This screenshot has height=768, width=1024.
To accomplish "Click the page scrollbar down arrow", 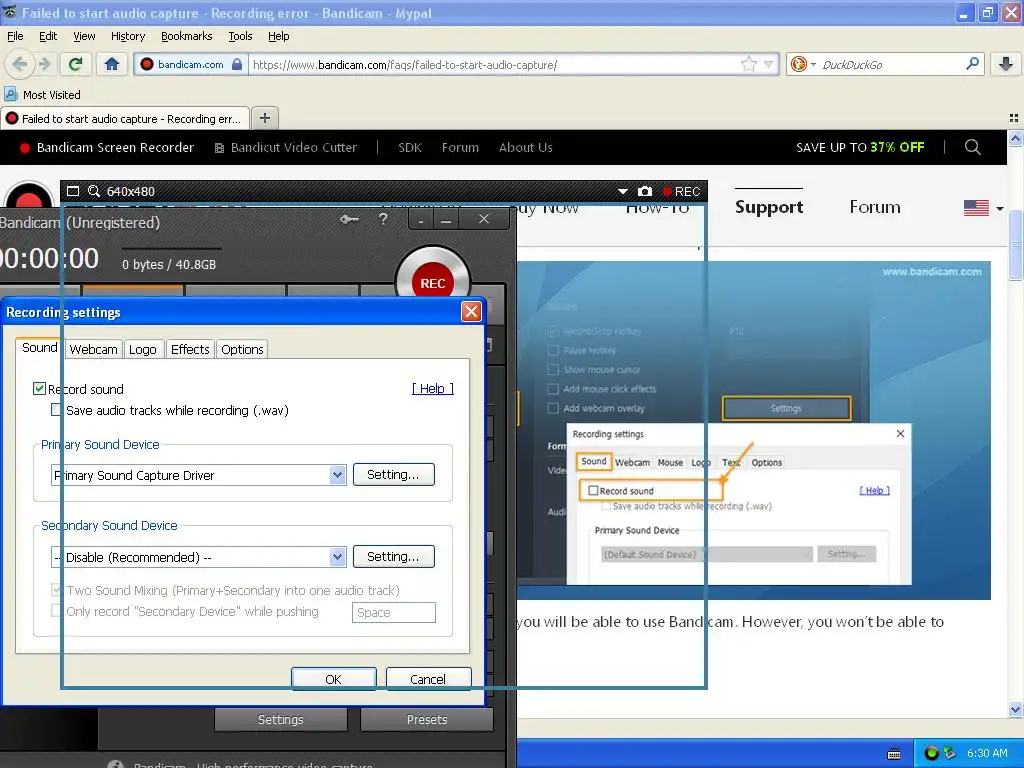I will pos(1015,709).
